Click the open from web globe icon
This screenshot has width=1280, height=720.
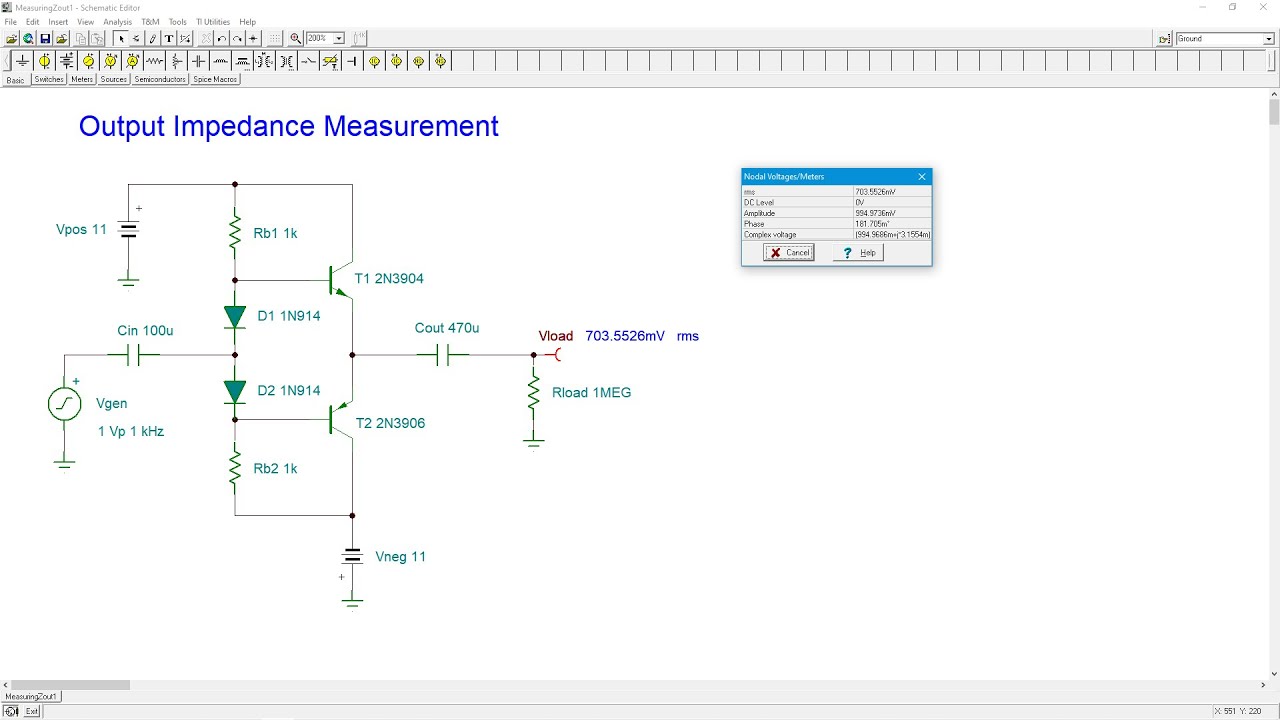[28, 38]
